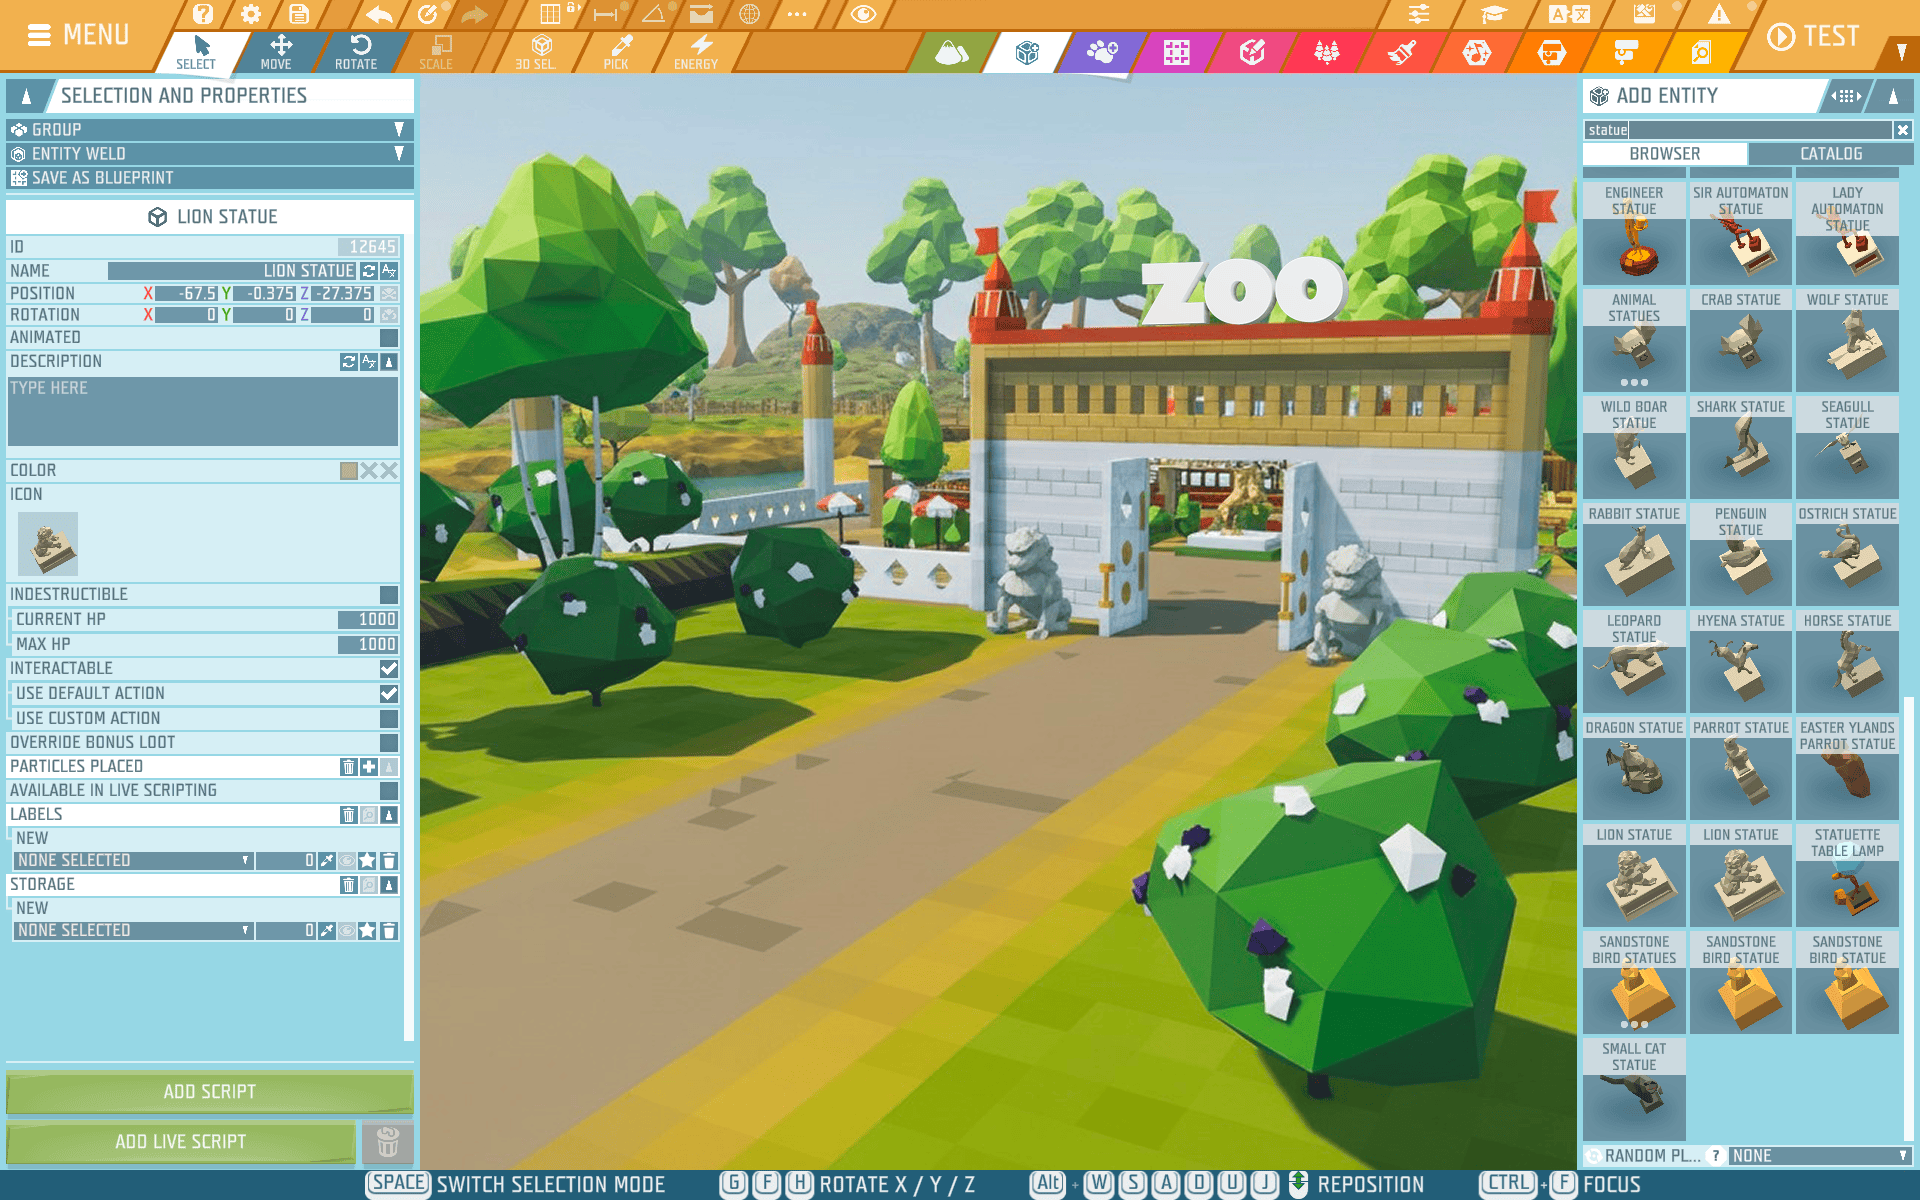Open the animals paw category
This screenshot has width=1920, height=1200.
1101,52
